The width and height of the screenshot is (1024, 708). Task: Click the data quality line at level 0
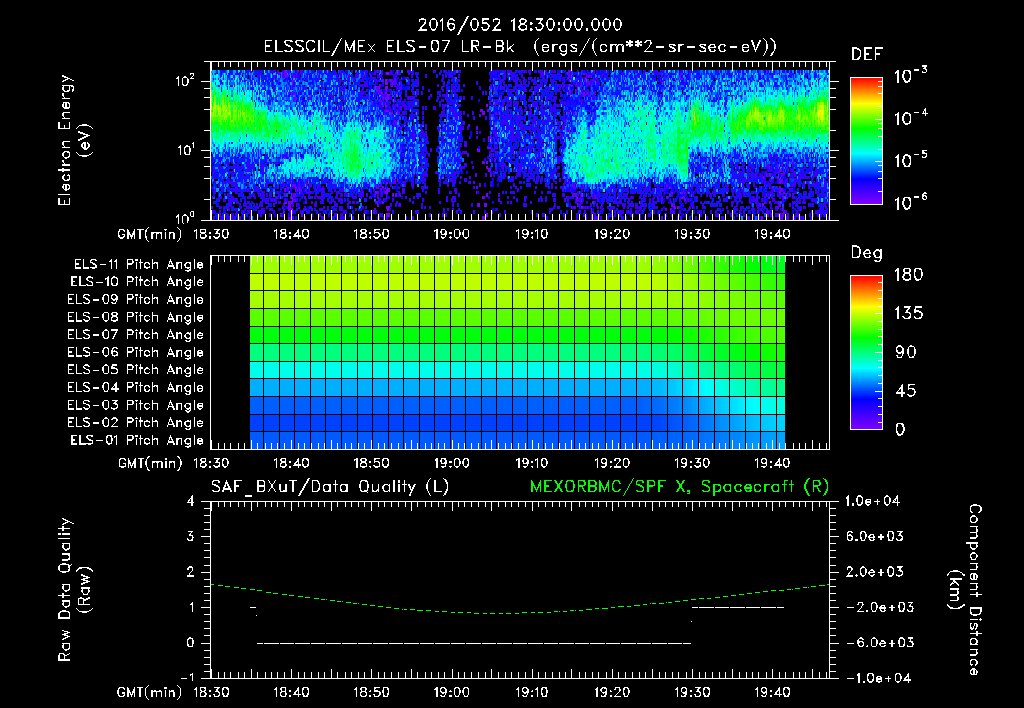coord(473,643)
